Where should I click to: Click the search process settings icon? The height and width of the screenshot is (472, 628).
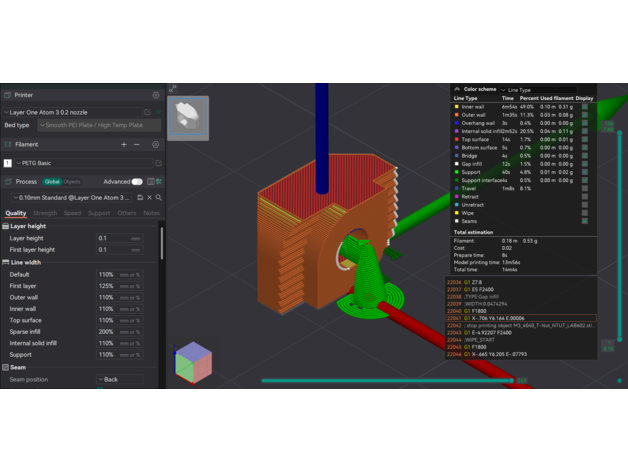(158, 198)
